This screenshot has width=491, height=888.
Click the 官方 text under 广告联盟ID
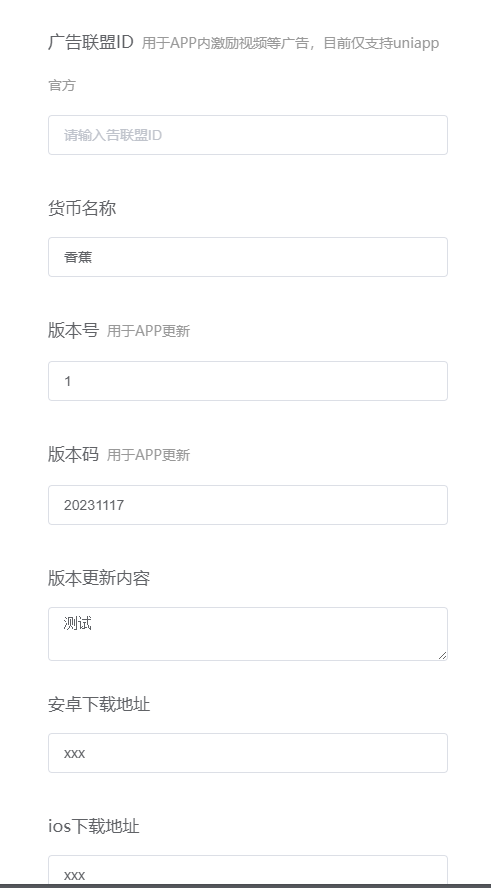pos(62,86)
